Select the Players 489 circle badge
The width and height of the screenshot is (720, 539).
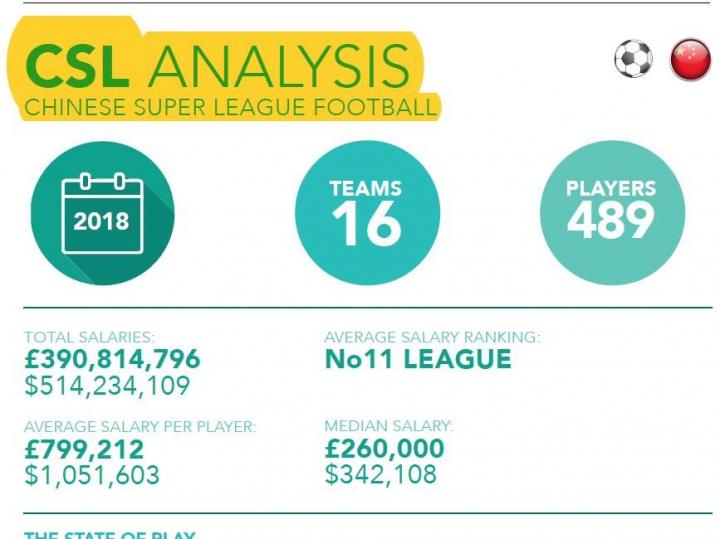point(612,213)
